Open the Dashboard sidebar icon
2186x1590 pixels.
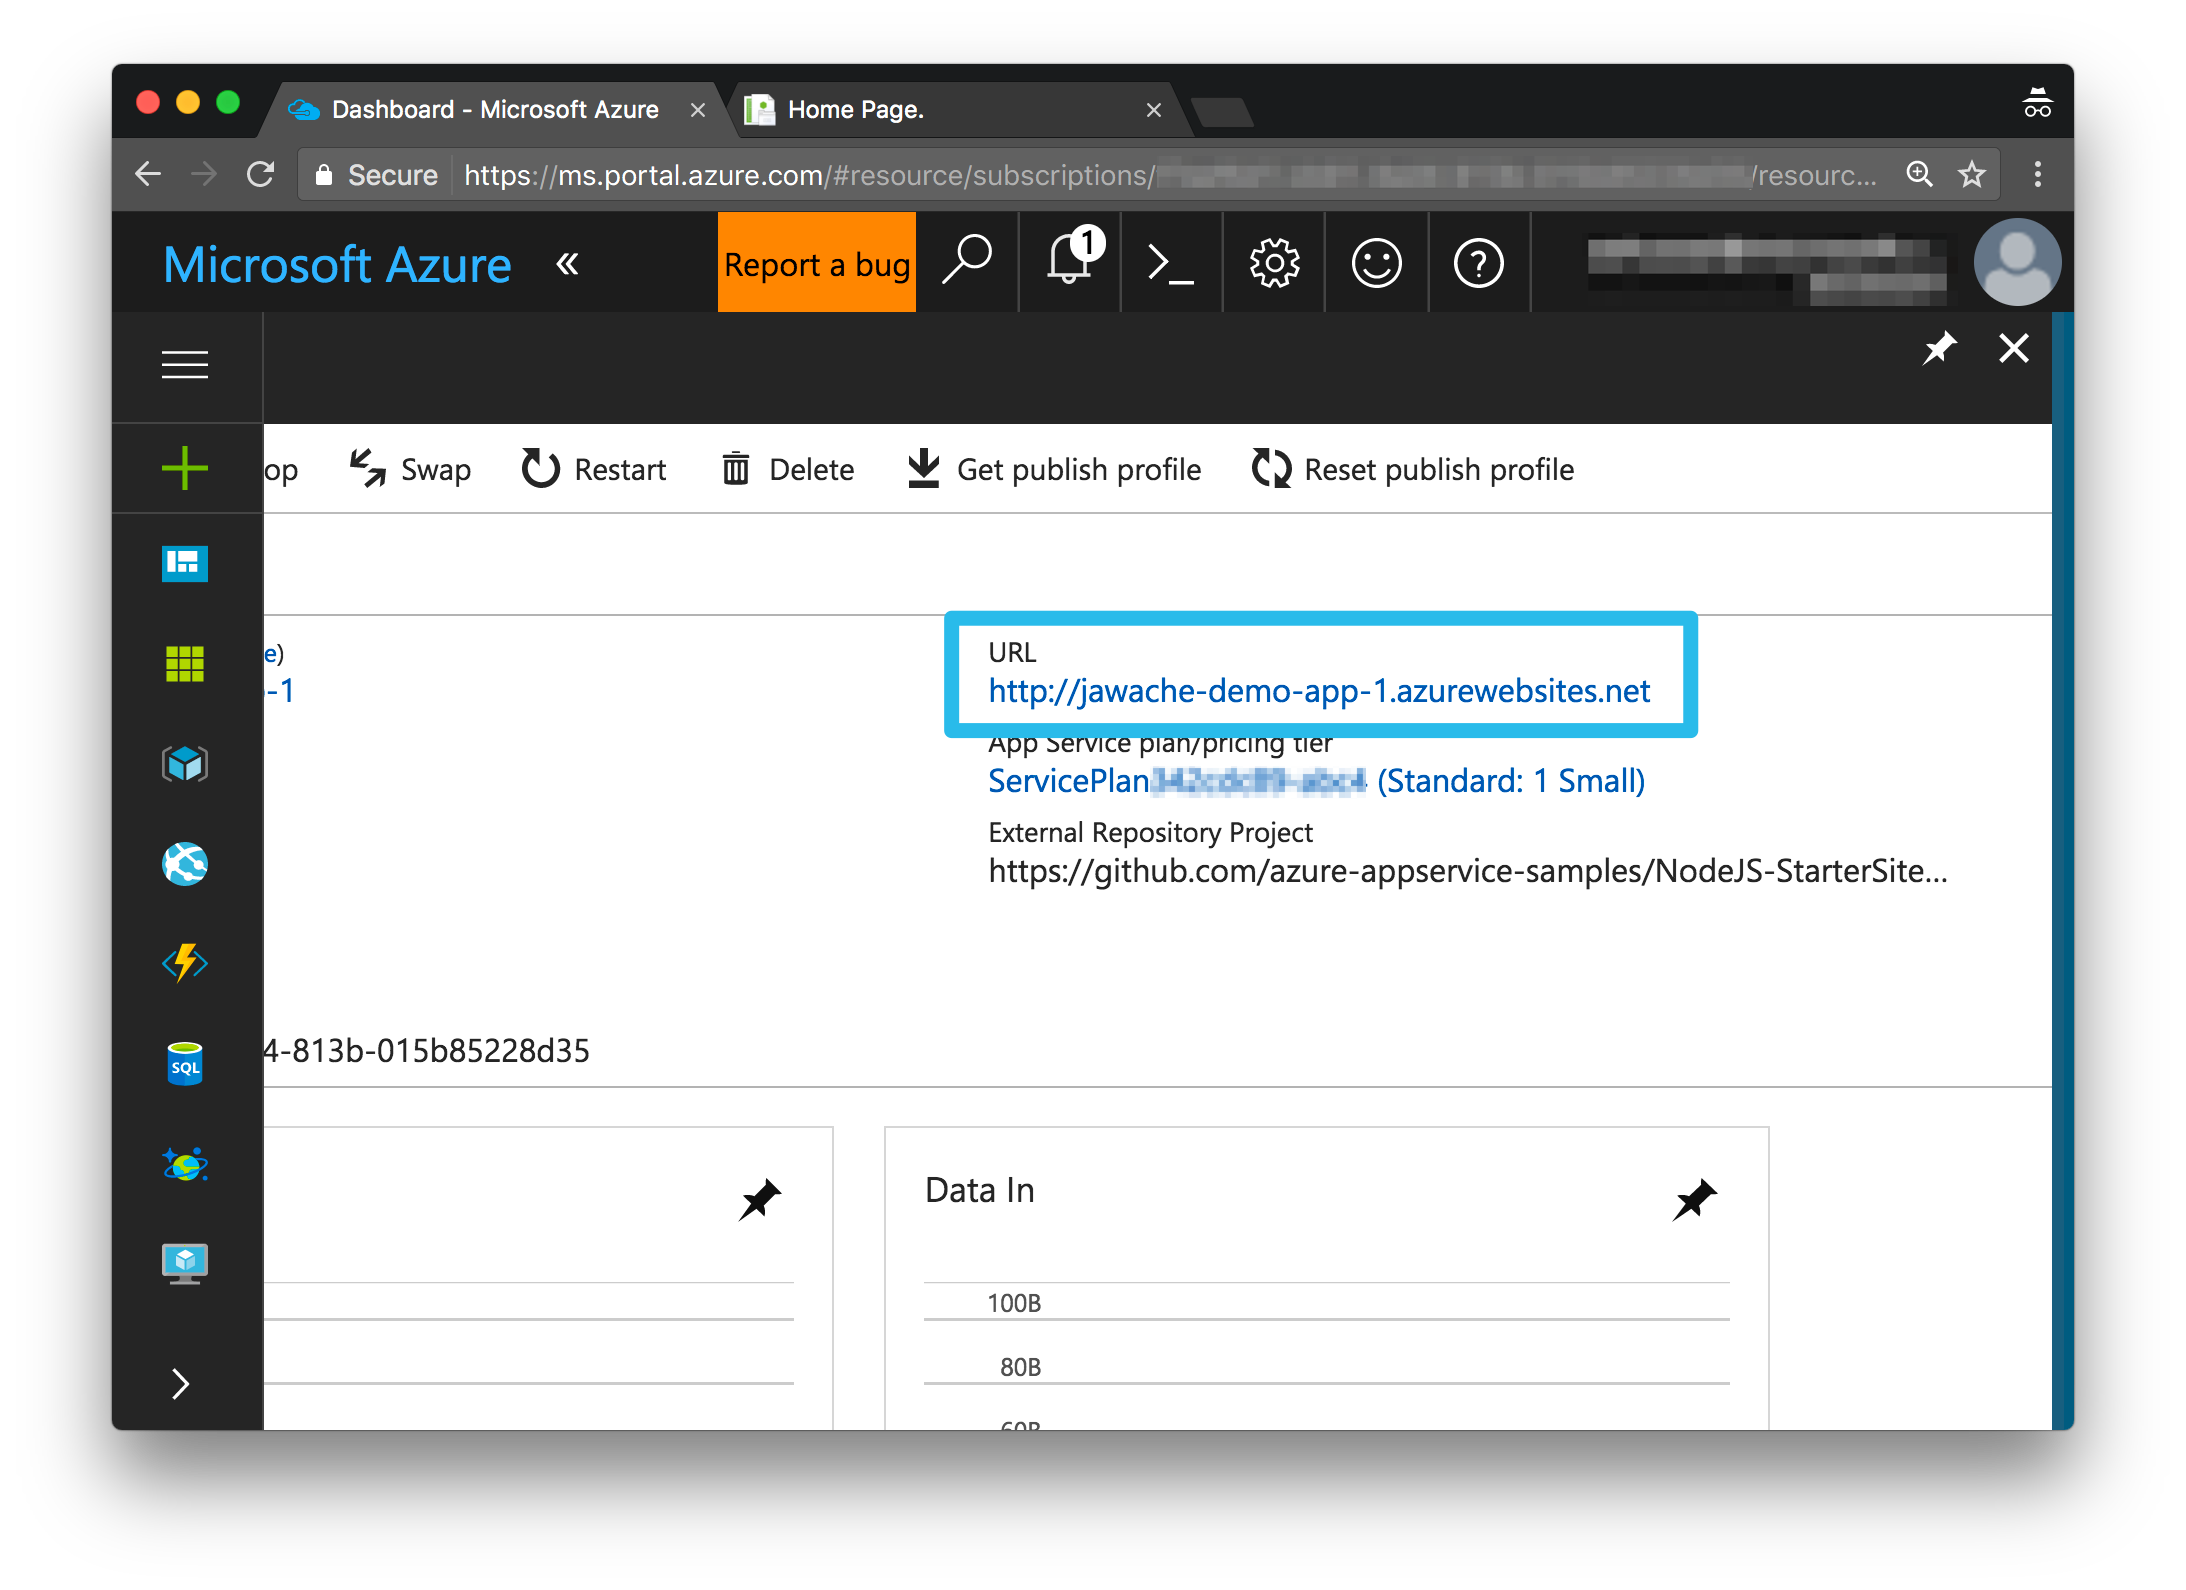185,563
